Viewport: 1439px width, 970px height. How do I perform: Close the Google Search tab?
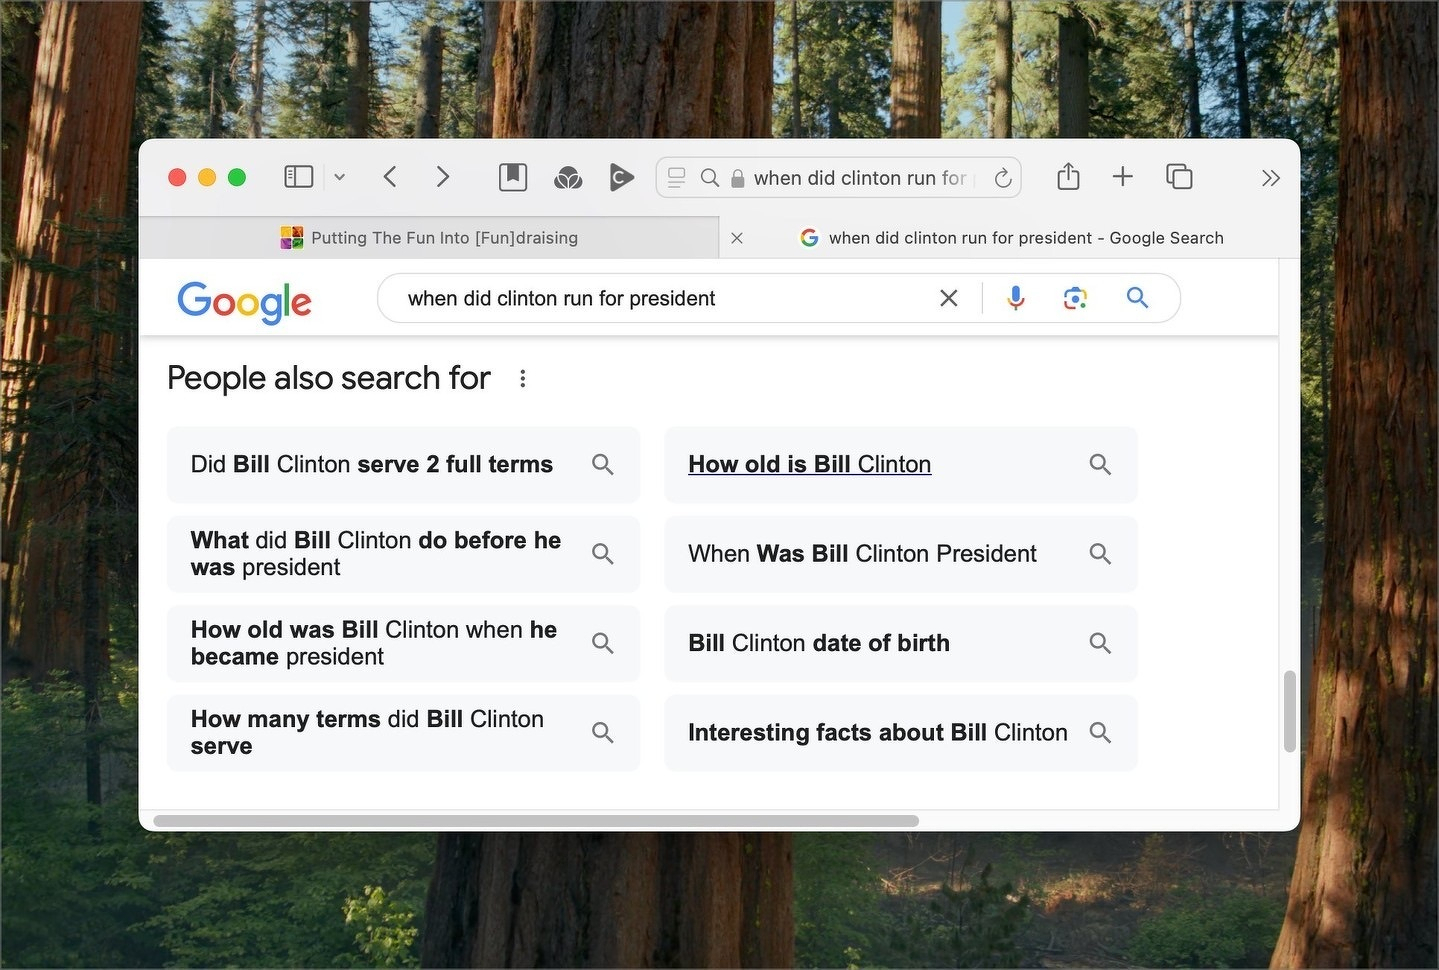click(x=737, y=238)
